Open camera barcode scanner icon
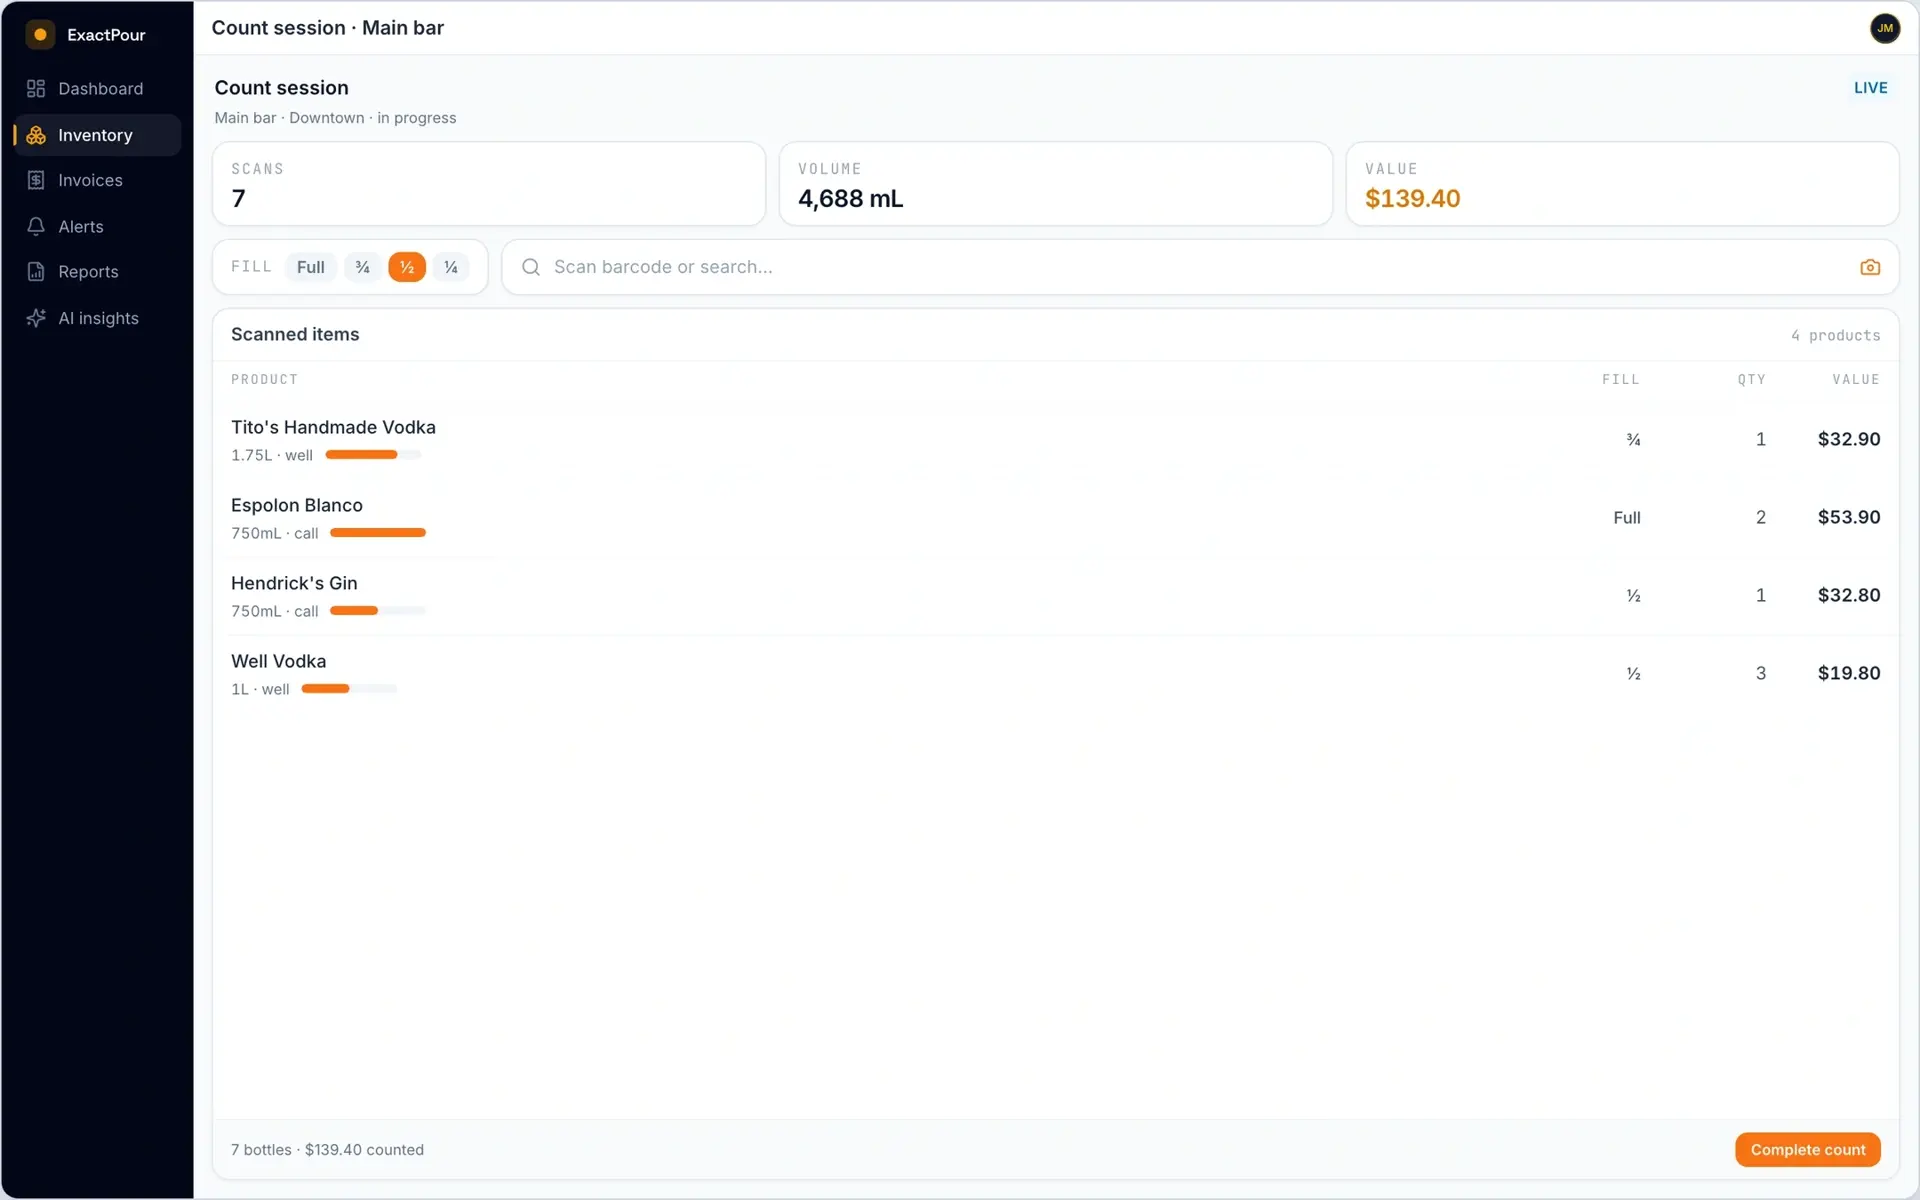Viewport: 1920px width, 1200px height. (1869, 267)
